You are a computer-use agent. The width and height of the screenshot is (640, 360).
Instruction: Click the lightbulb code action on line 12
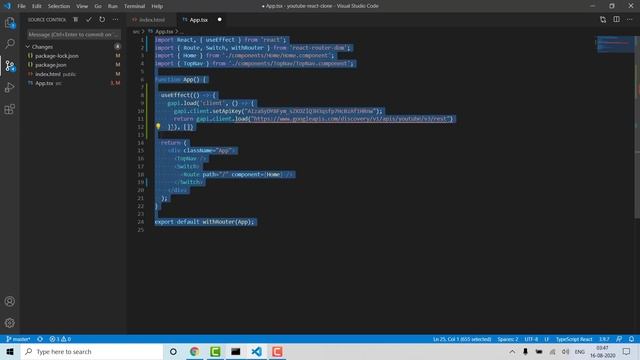158,127
